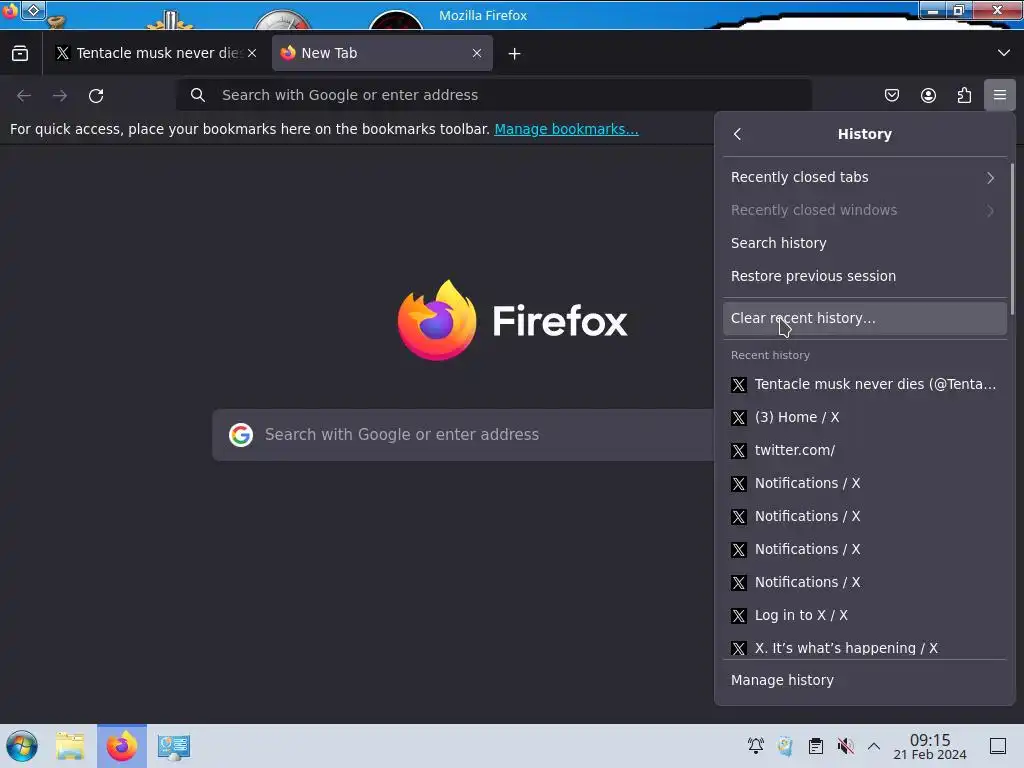
Task: Expand the Recently closed windows chevron
Action: coord(991,210)
